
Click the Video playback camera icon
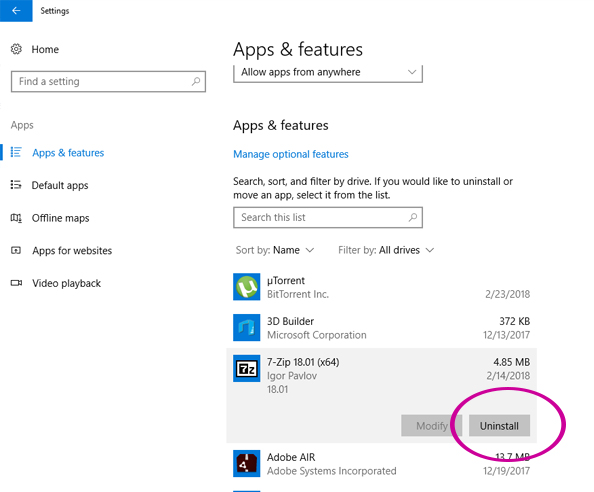point(16,283)
